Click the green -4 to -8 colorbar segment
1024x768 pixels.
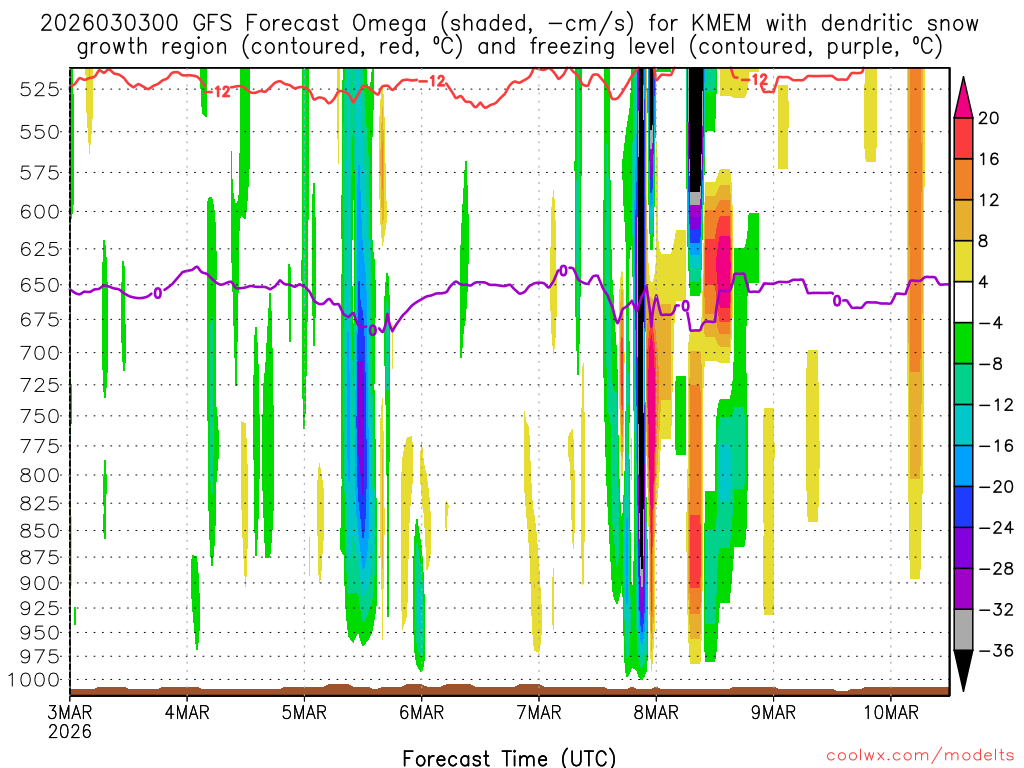963,344
